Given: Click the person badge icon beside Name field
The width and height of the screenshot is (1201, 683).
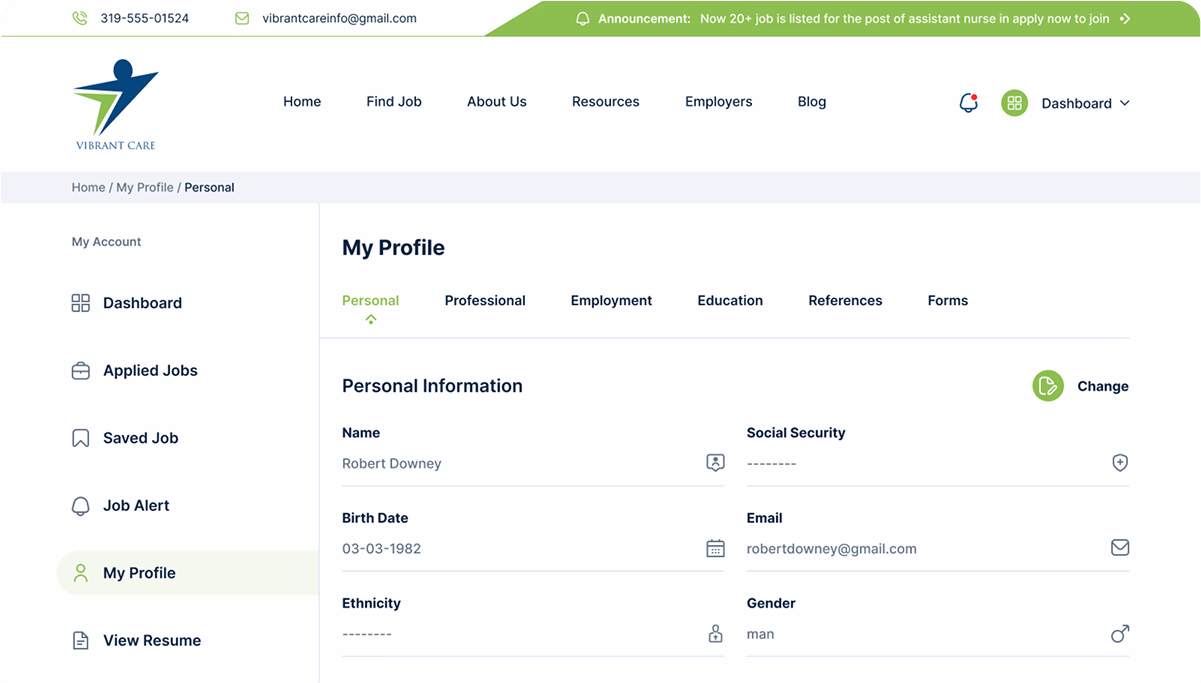Looking at the screenshot, I should tap(715, 462).
